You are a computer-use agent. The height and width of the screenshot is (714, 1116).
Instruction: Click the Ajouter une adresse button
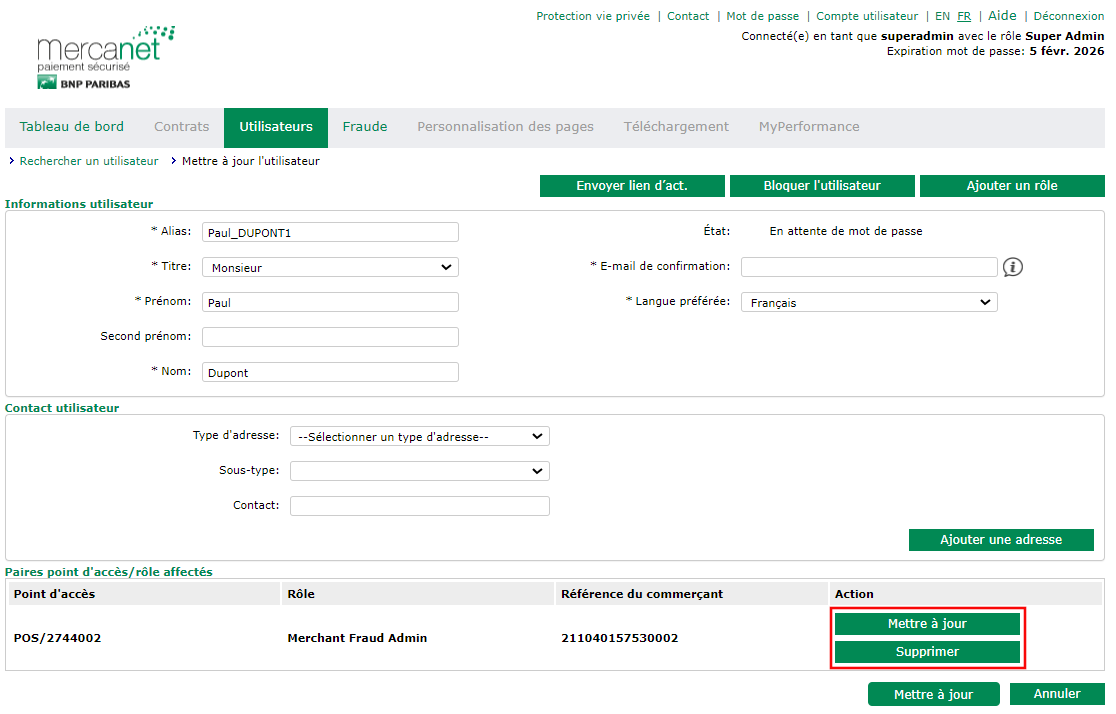click(1001, 540)
